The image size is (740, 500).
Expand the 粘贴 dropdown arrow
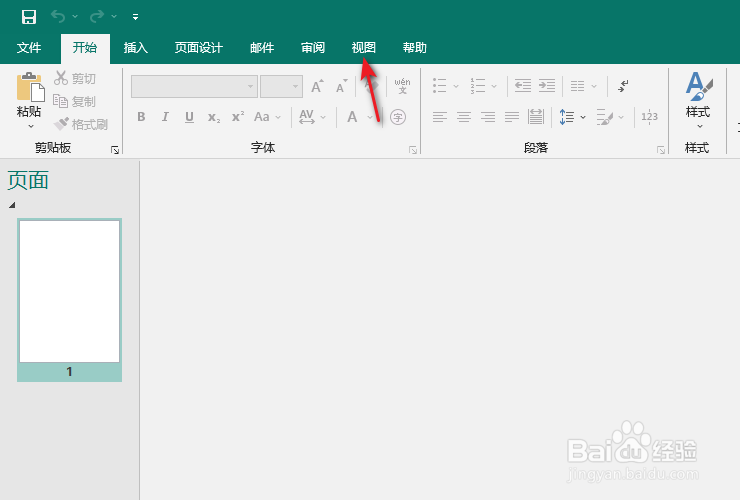pos(30,127)
